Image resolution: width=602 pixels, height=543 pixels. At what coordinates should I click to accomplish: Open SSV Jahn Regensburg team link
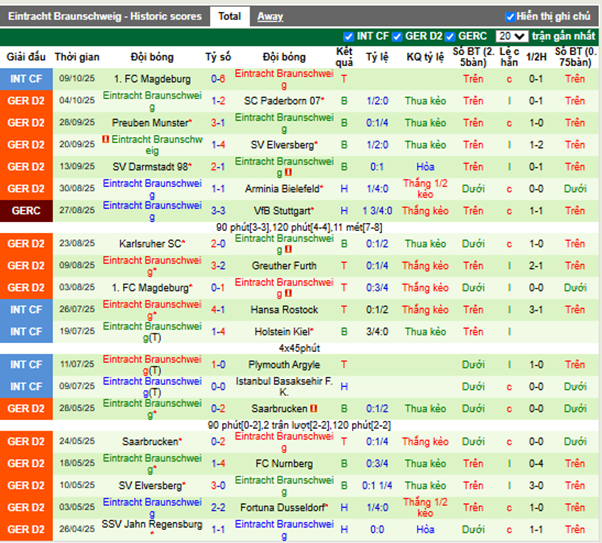pos(152,525)
